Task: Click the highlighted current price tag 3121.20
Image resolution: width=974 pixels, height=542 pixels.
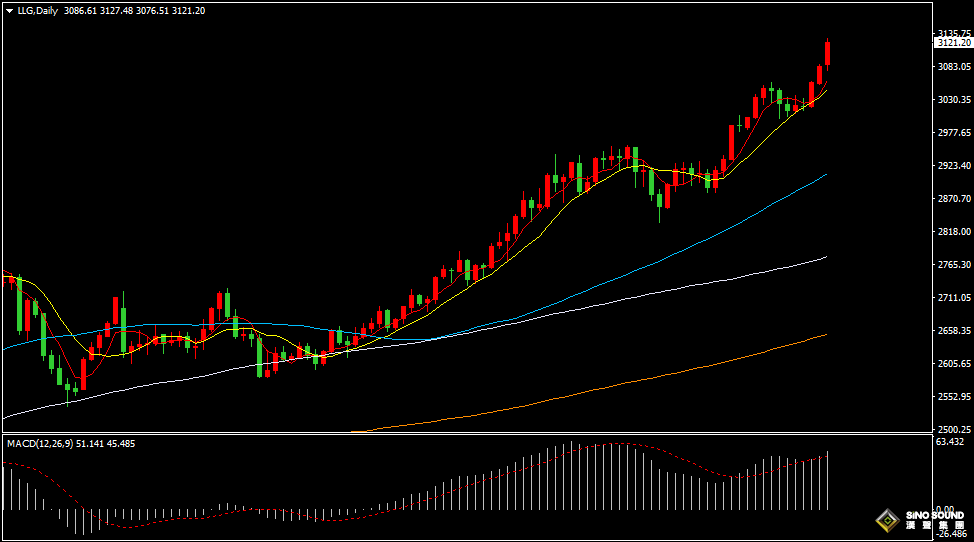Action: 953,44
